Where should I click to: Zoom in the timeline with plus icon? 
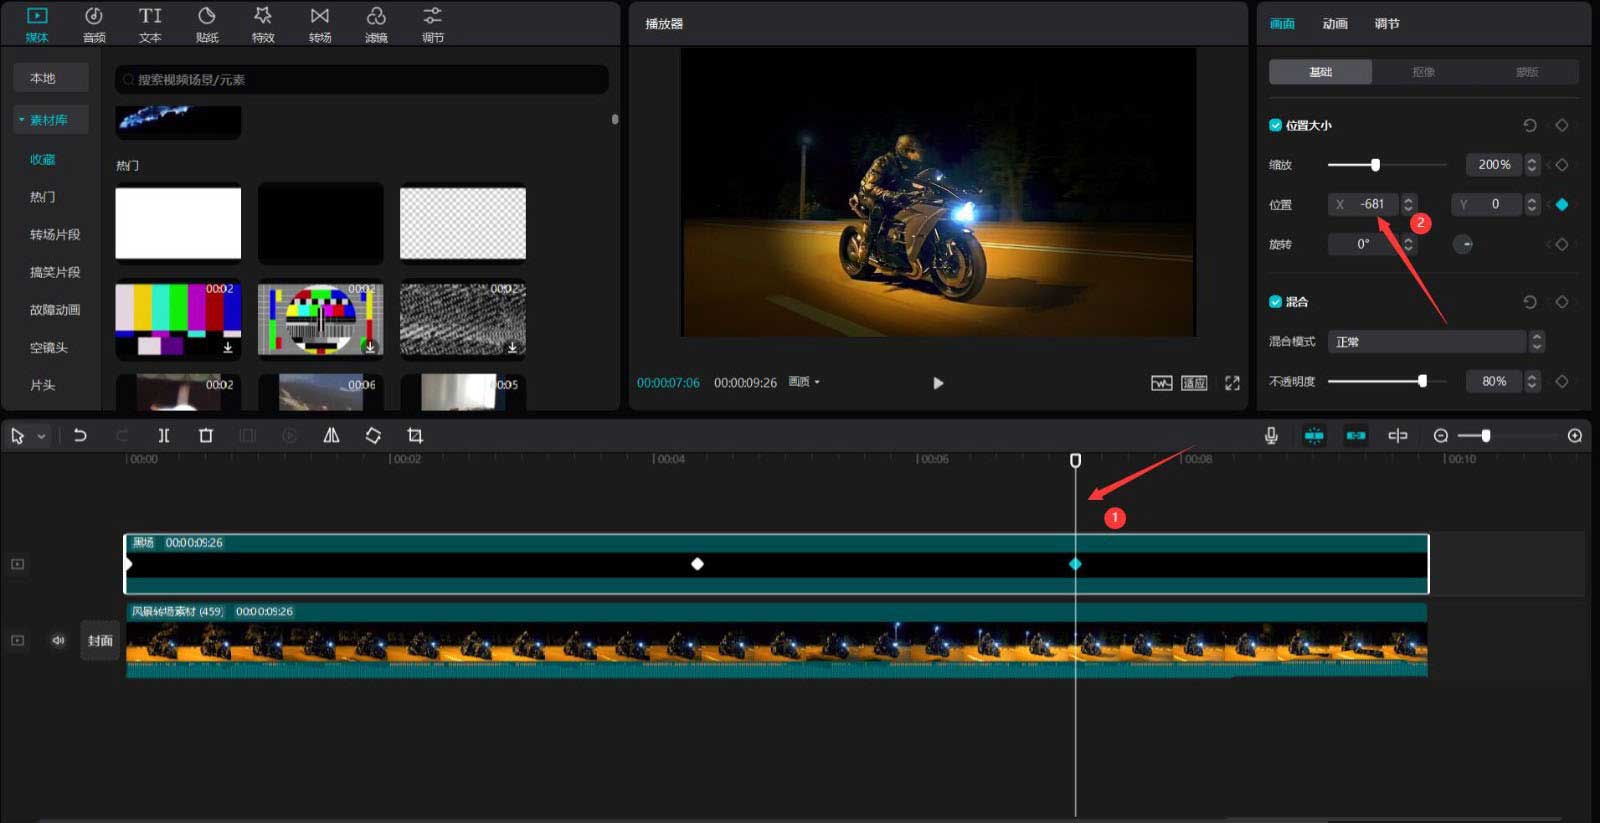pyautogui.click(x=1575, y=436)
